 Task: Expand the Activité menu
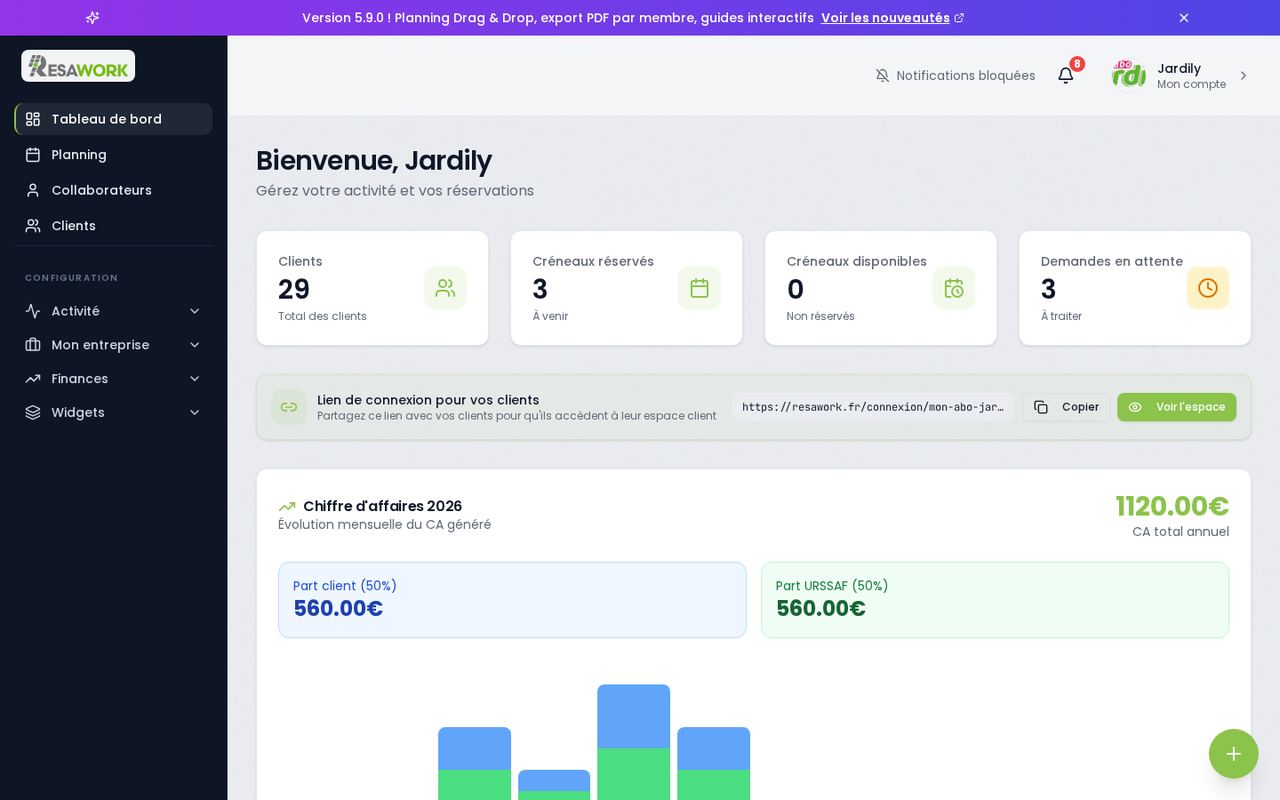113,311
